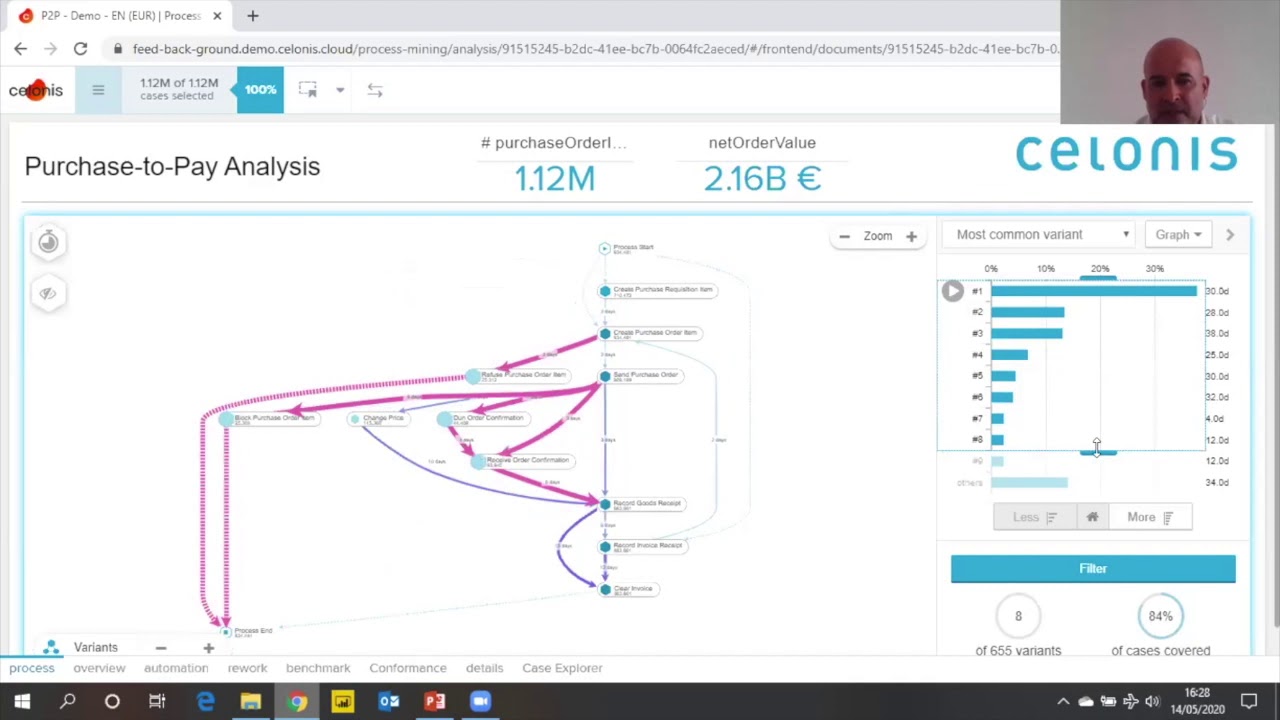1280x720 pixels.
Task: Open the Most common variant dropdown
Action: click(1041, 234)
